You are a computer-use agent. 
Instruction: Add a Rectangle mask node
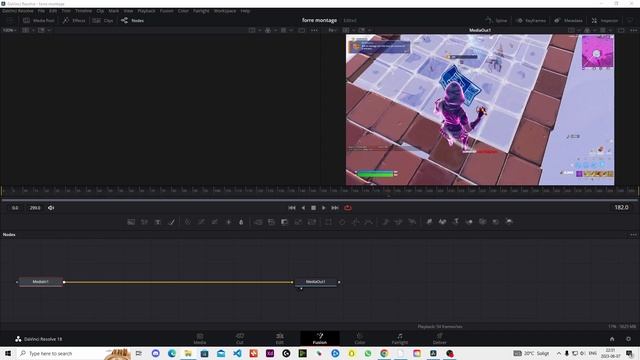[x=329, y=222]
